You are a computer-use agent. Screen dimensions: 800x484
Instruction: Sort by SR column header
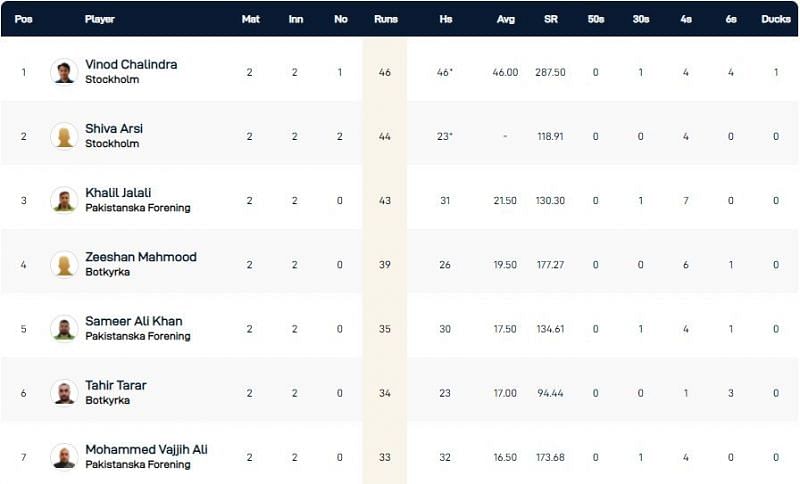(551, 19)
